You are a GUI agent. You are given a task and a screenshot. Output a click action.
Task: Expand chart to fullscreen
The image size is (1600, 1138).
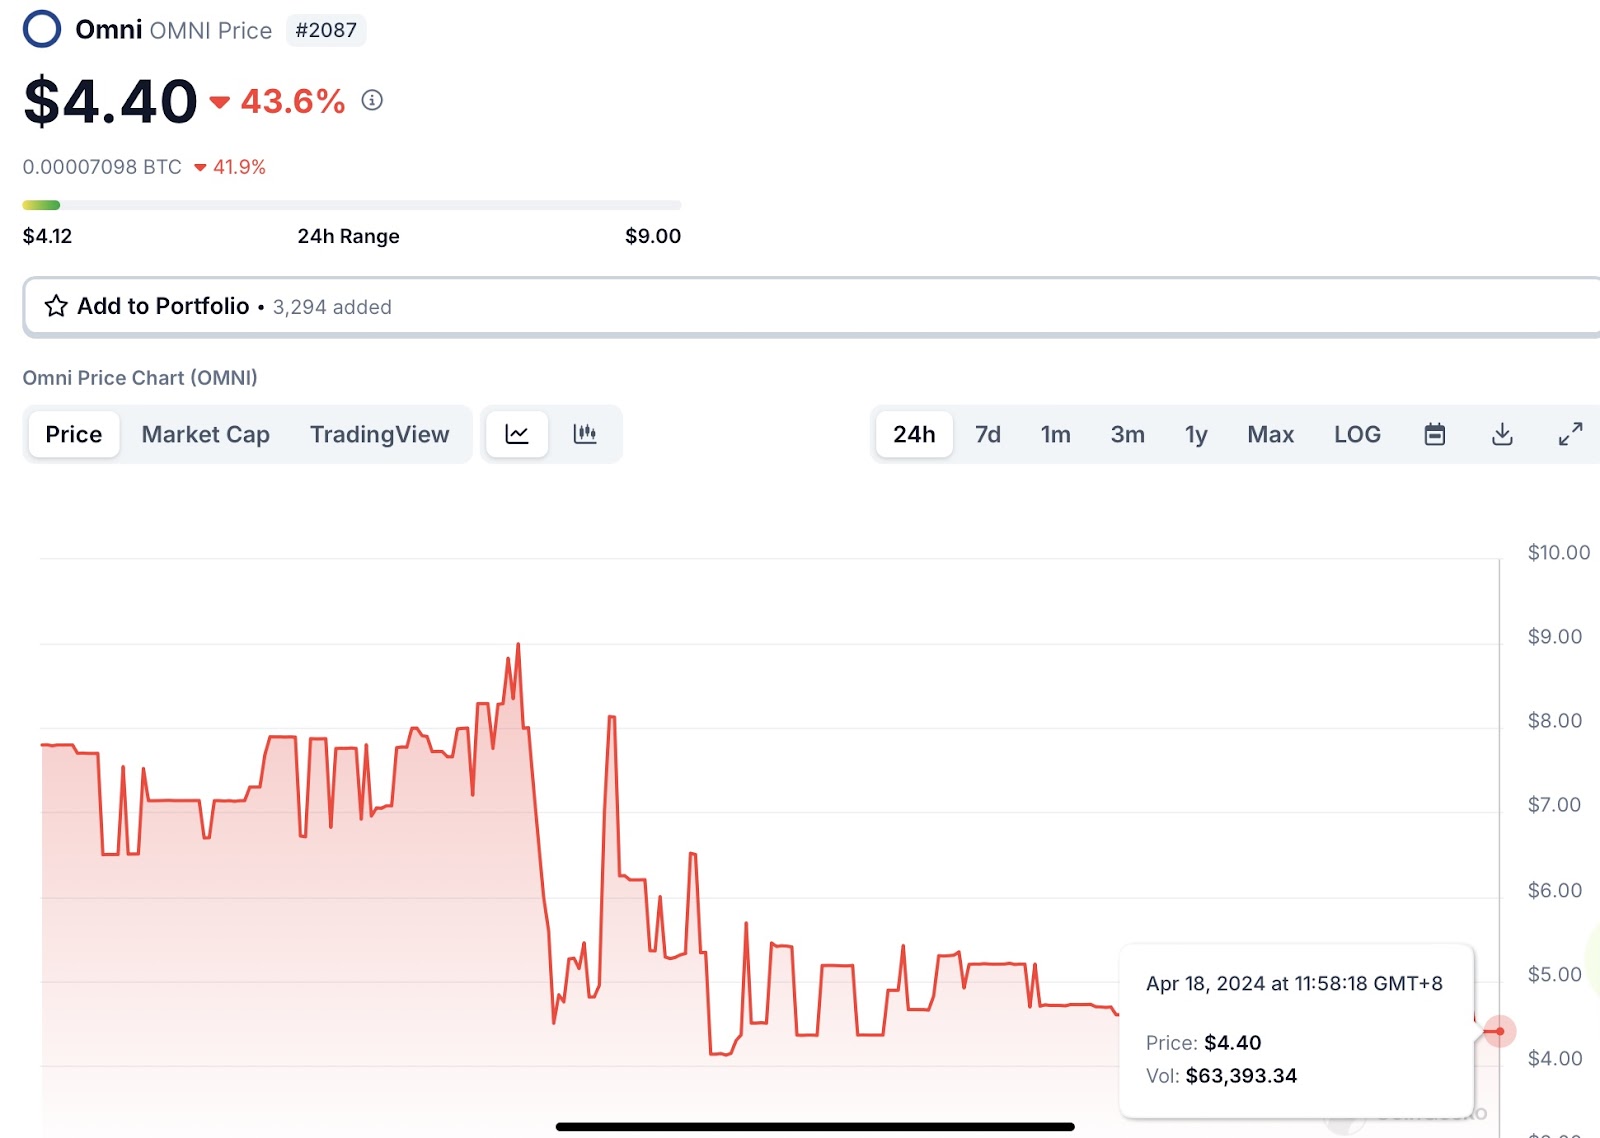[1570, 434]
